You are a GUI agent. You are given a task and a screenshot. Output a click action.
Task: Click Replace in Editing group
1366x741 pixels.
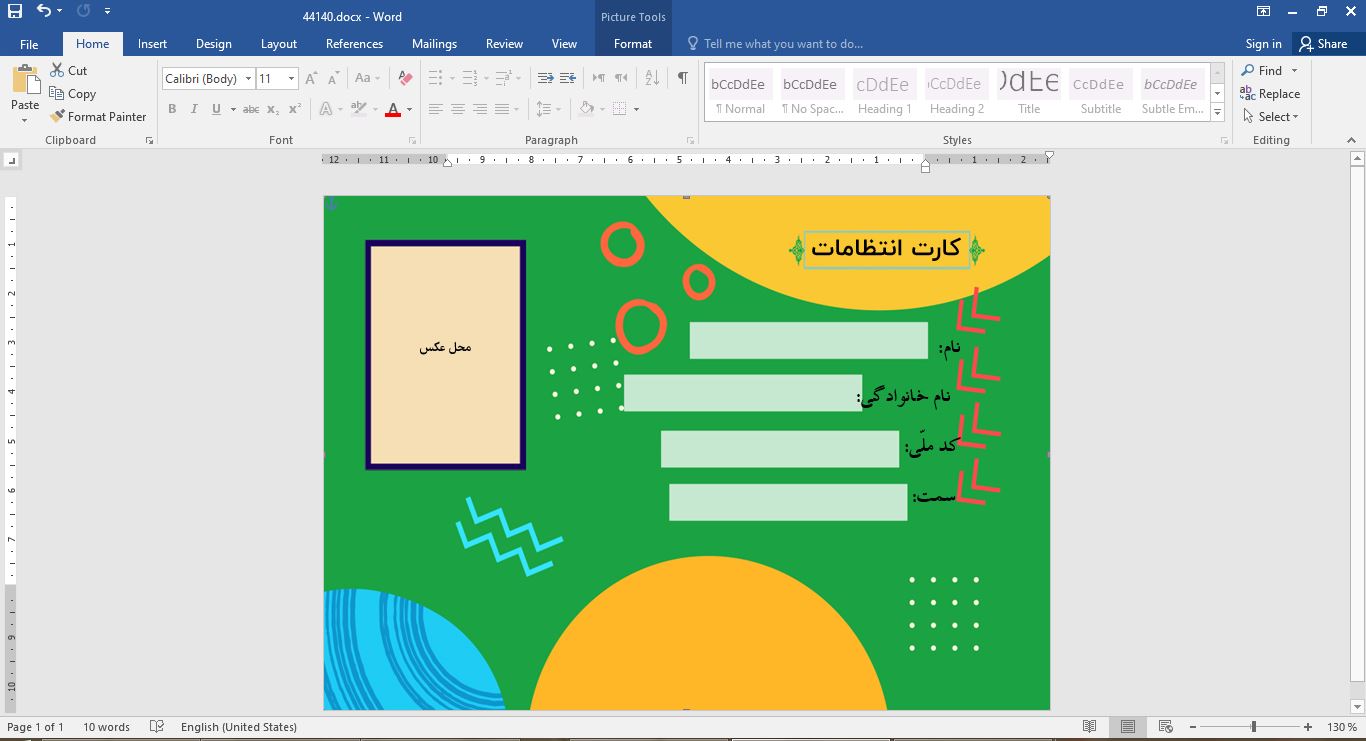[1270, 93]
